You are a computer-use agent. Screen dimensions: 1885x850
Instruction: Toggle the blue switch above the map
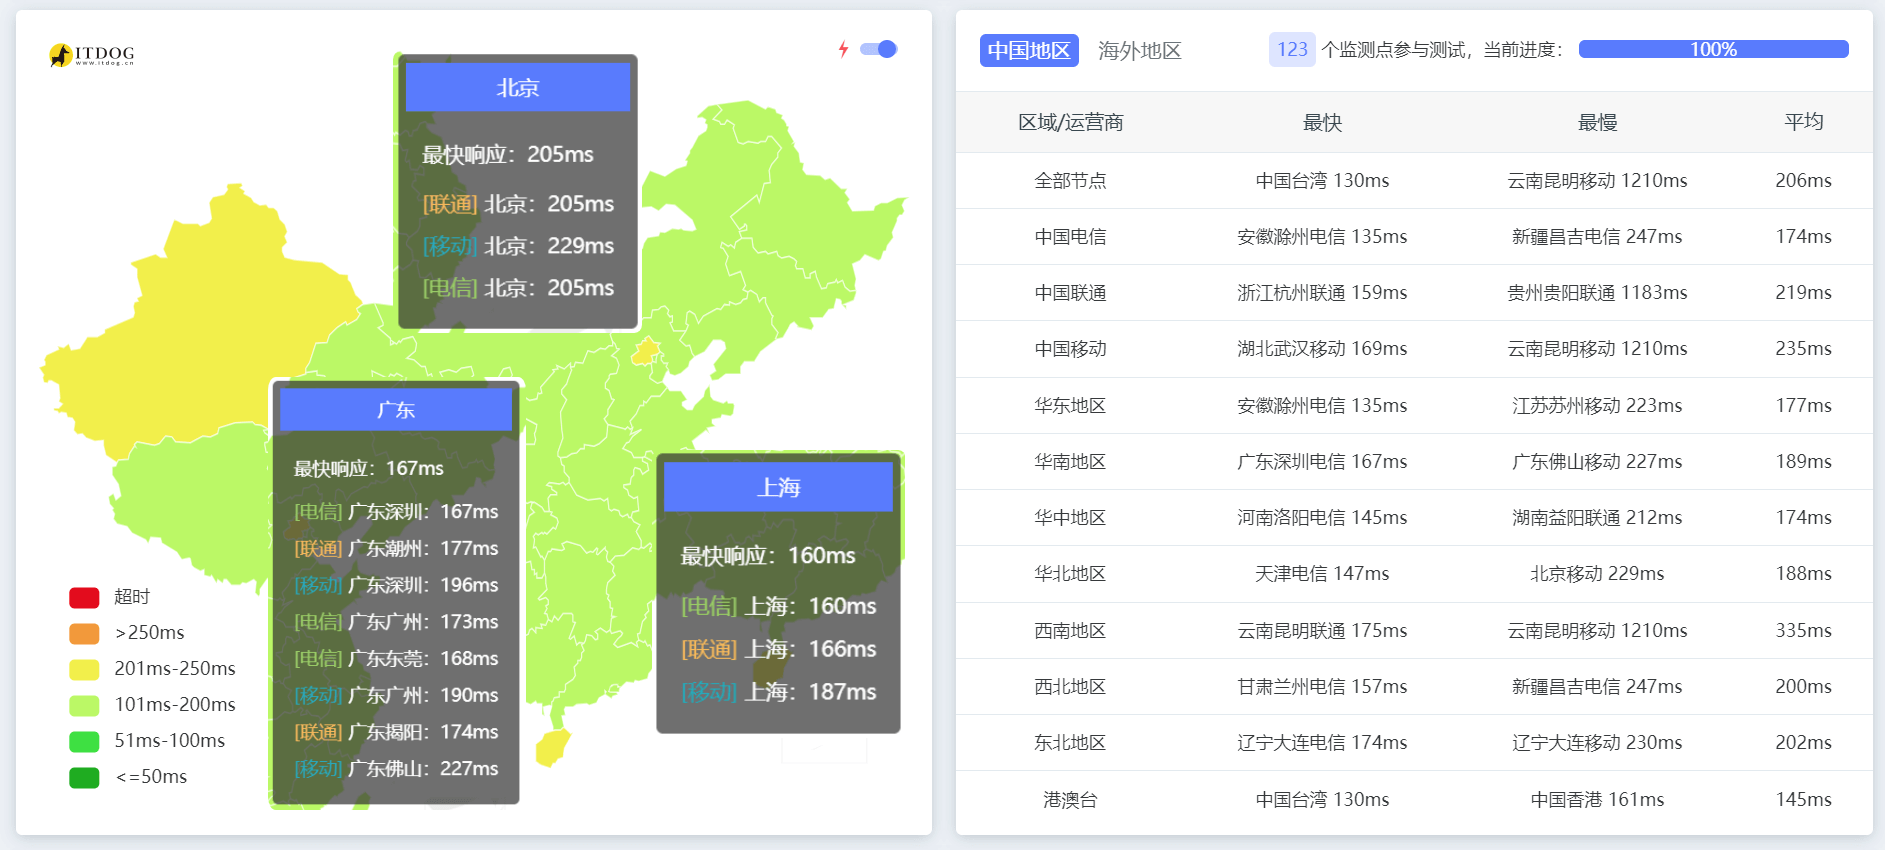(x=878, y=49)
